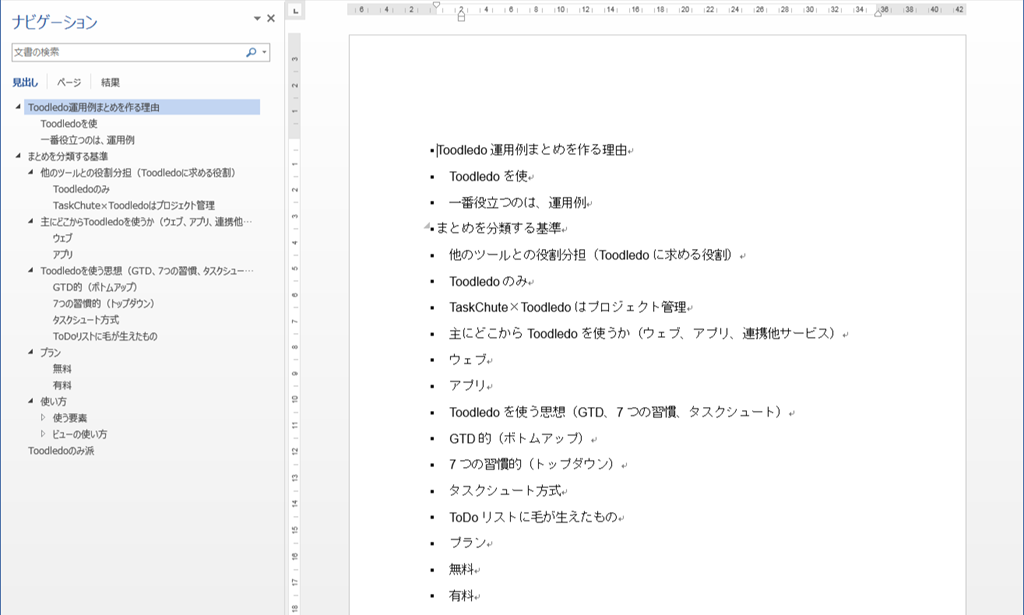The height and width of the screenshot is (615, 1024).
Task: Collapse the まとめを分類する基準 heading
Action: (18, 155)
